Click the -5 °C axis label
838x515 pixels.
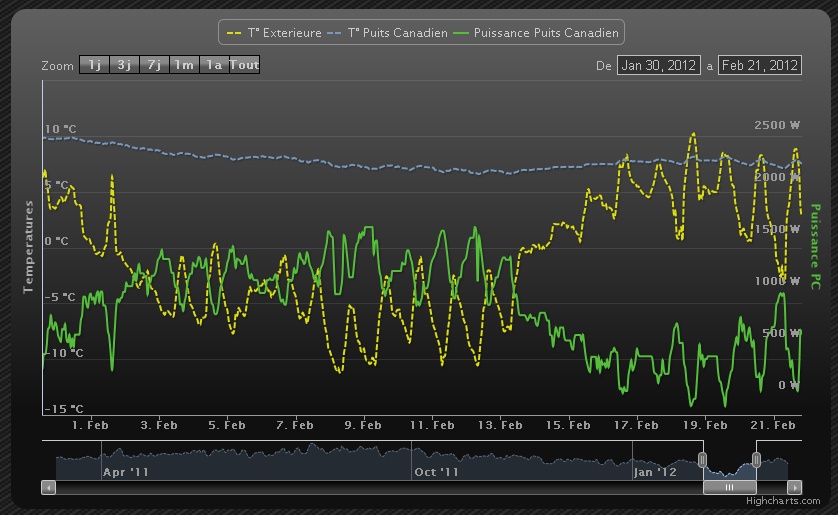pos(60,297)
